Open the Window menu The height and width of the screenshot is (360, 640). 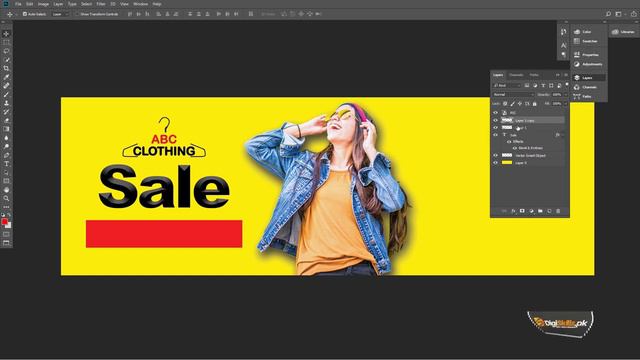coord(141,4)
